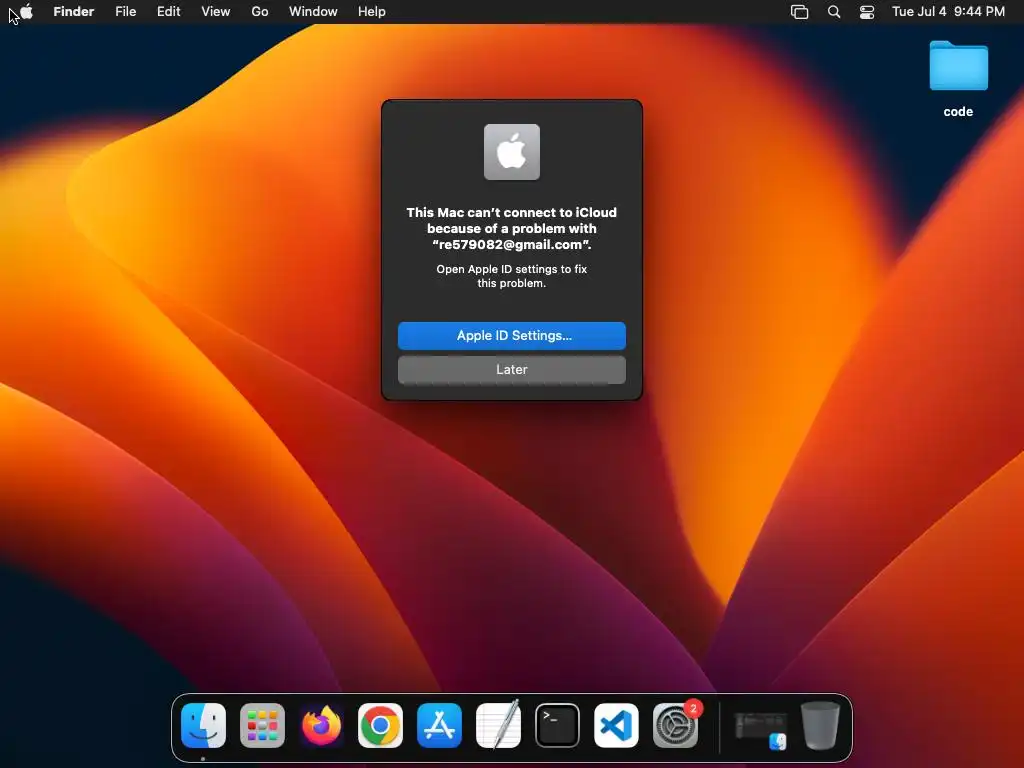1024x768 pixels.
Task: Click the Stage Manager icon in menu bar
Action: 799,11
